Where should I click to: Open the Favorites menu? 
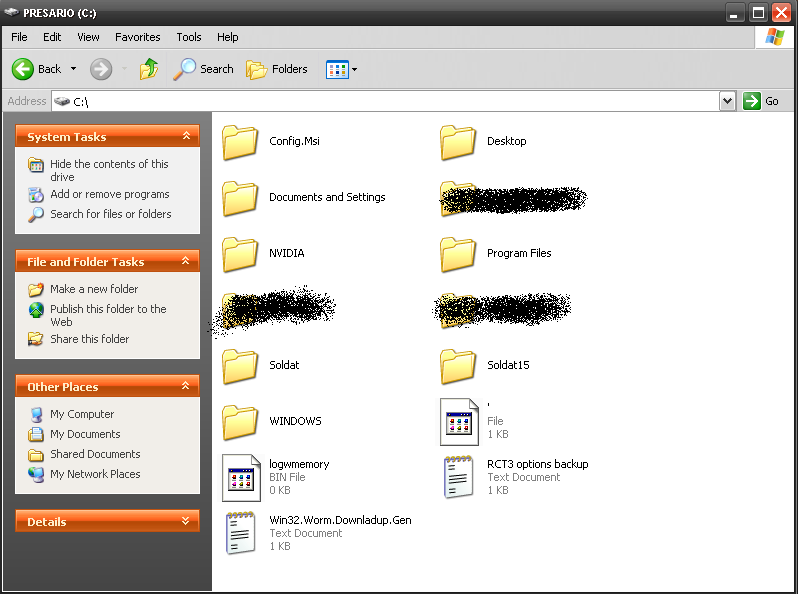click(x=137, y=37)
